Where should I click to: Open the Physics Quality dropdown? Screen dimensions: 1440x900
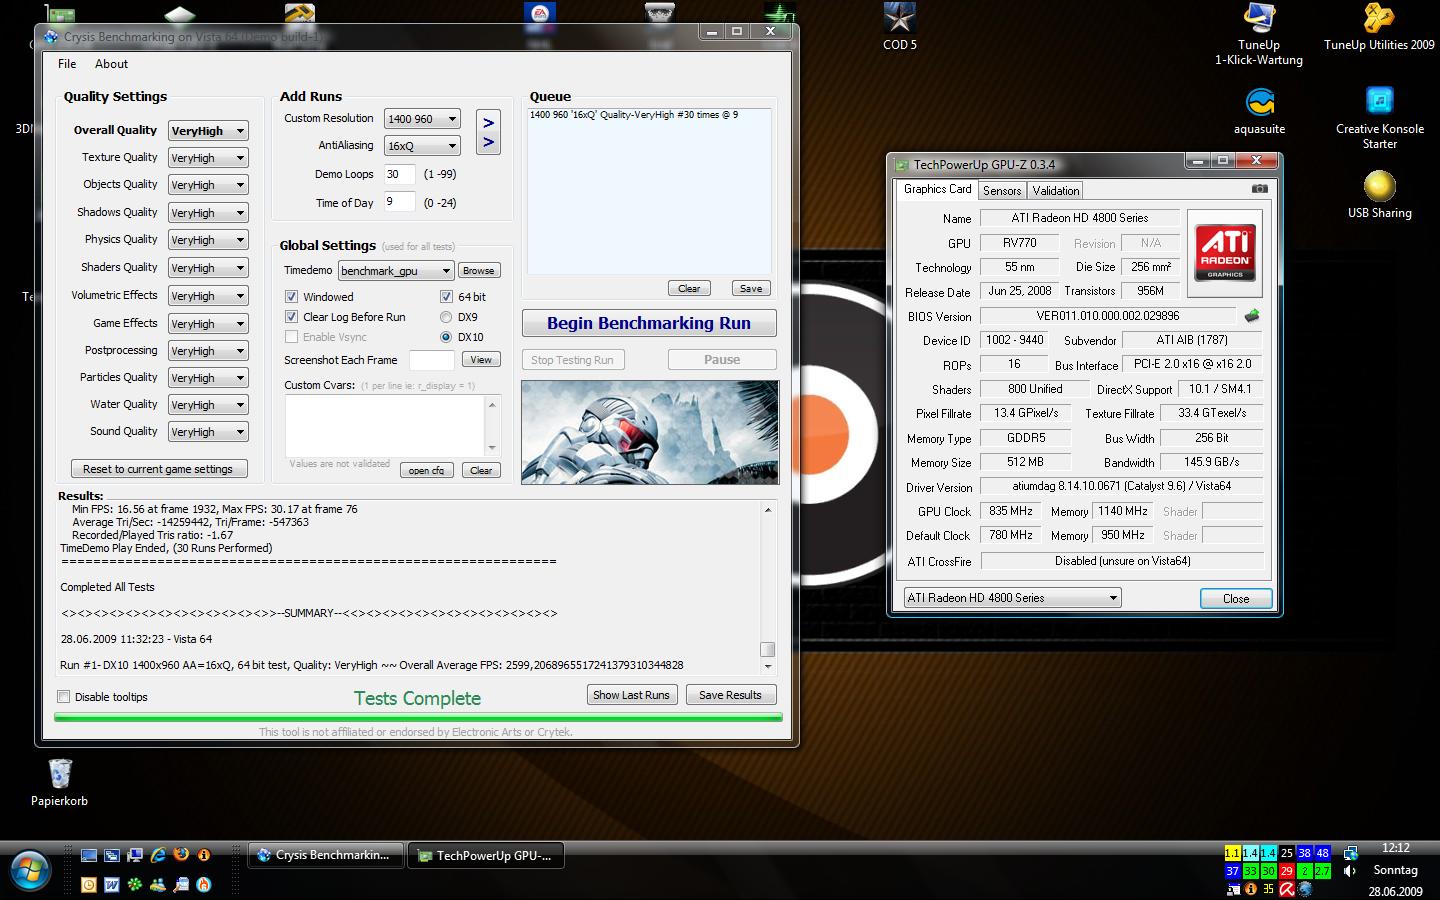pos(207,240)
